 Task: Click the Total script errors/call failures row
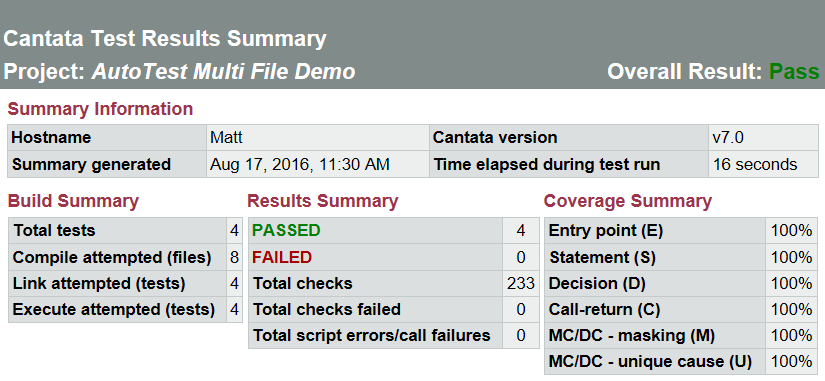pyautogui.click(x=394, y=336)
